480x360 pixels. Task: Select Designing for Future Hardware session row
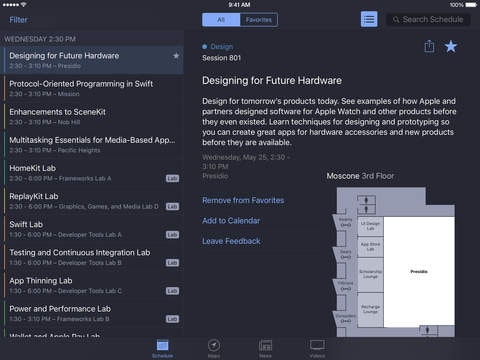coord(92,60)
